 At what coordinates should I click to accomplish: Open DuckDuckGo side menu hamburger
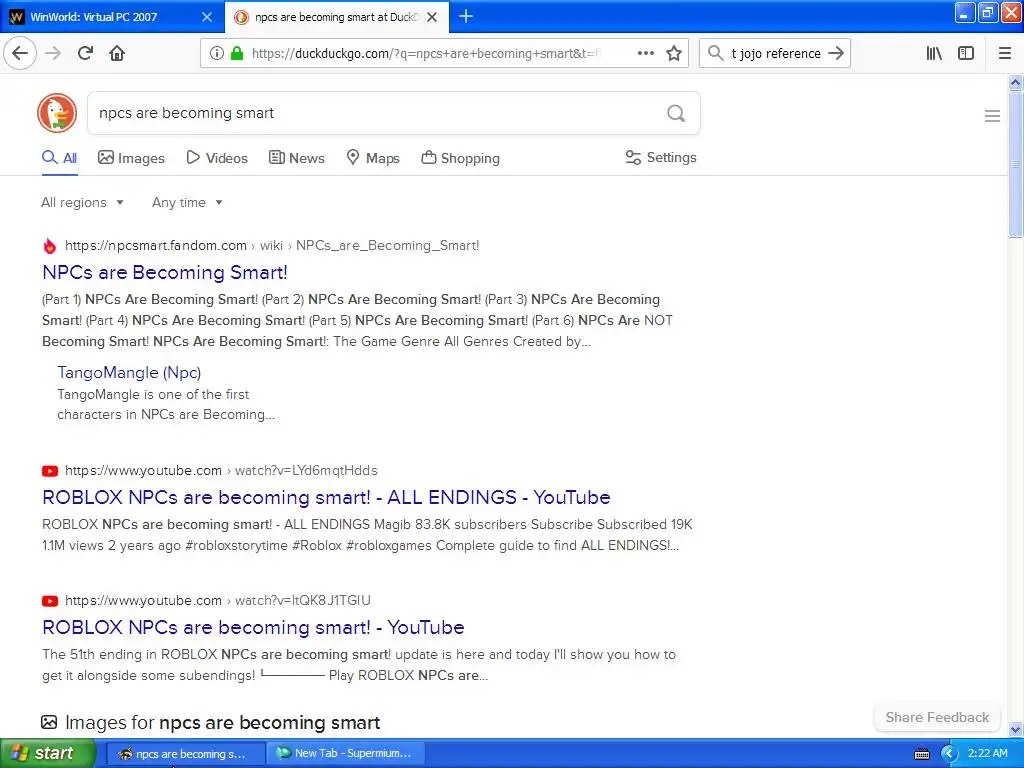tap(992, 116)
